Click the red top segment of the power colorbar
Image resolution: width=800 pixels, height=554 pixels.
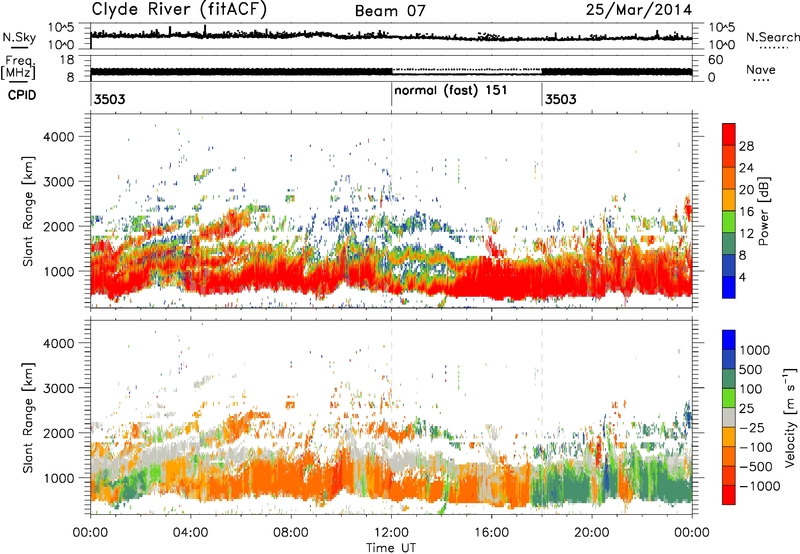click(x=729, y=134)
